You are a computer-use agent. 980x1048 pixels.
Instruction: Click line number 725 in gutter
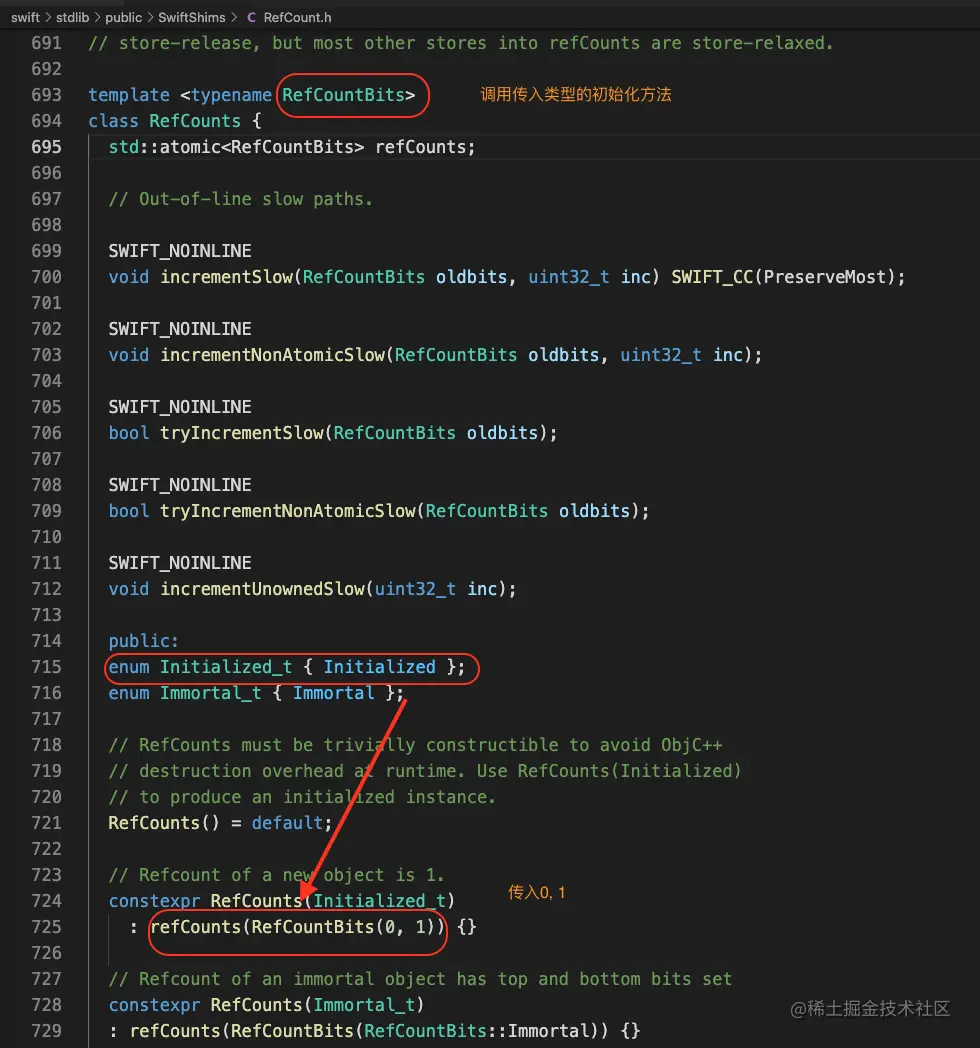[46, 927]
